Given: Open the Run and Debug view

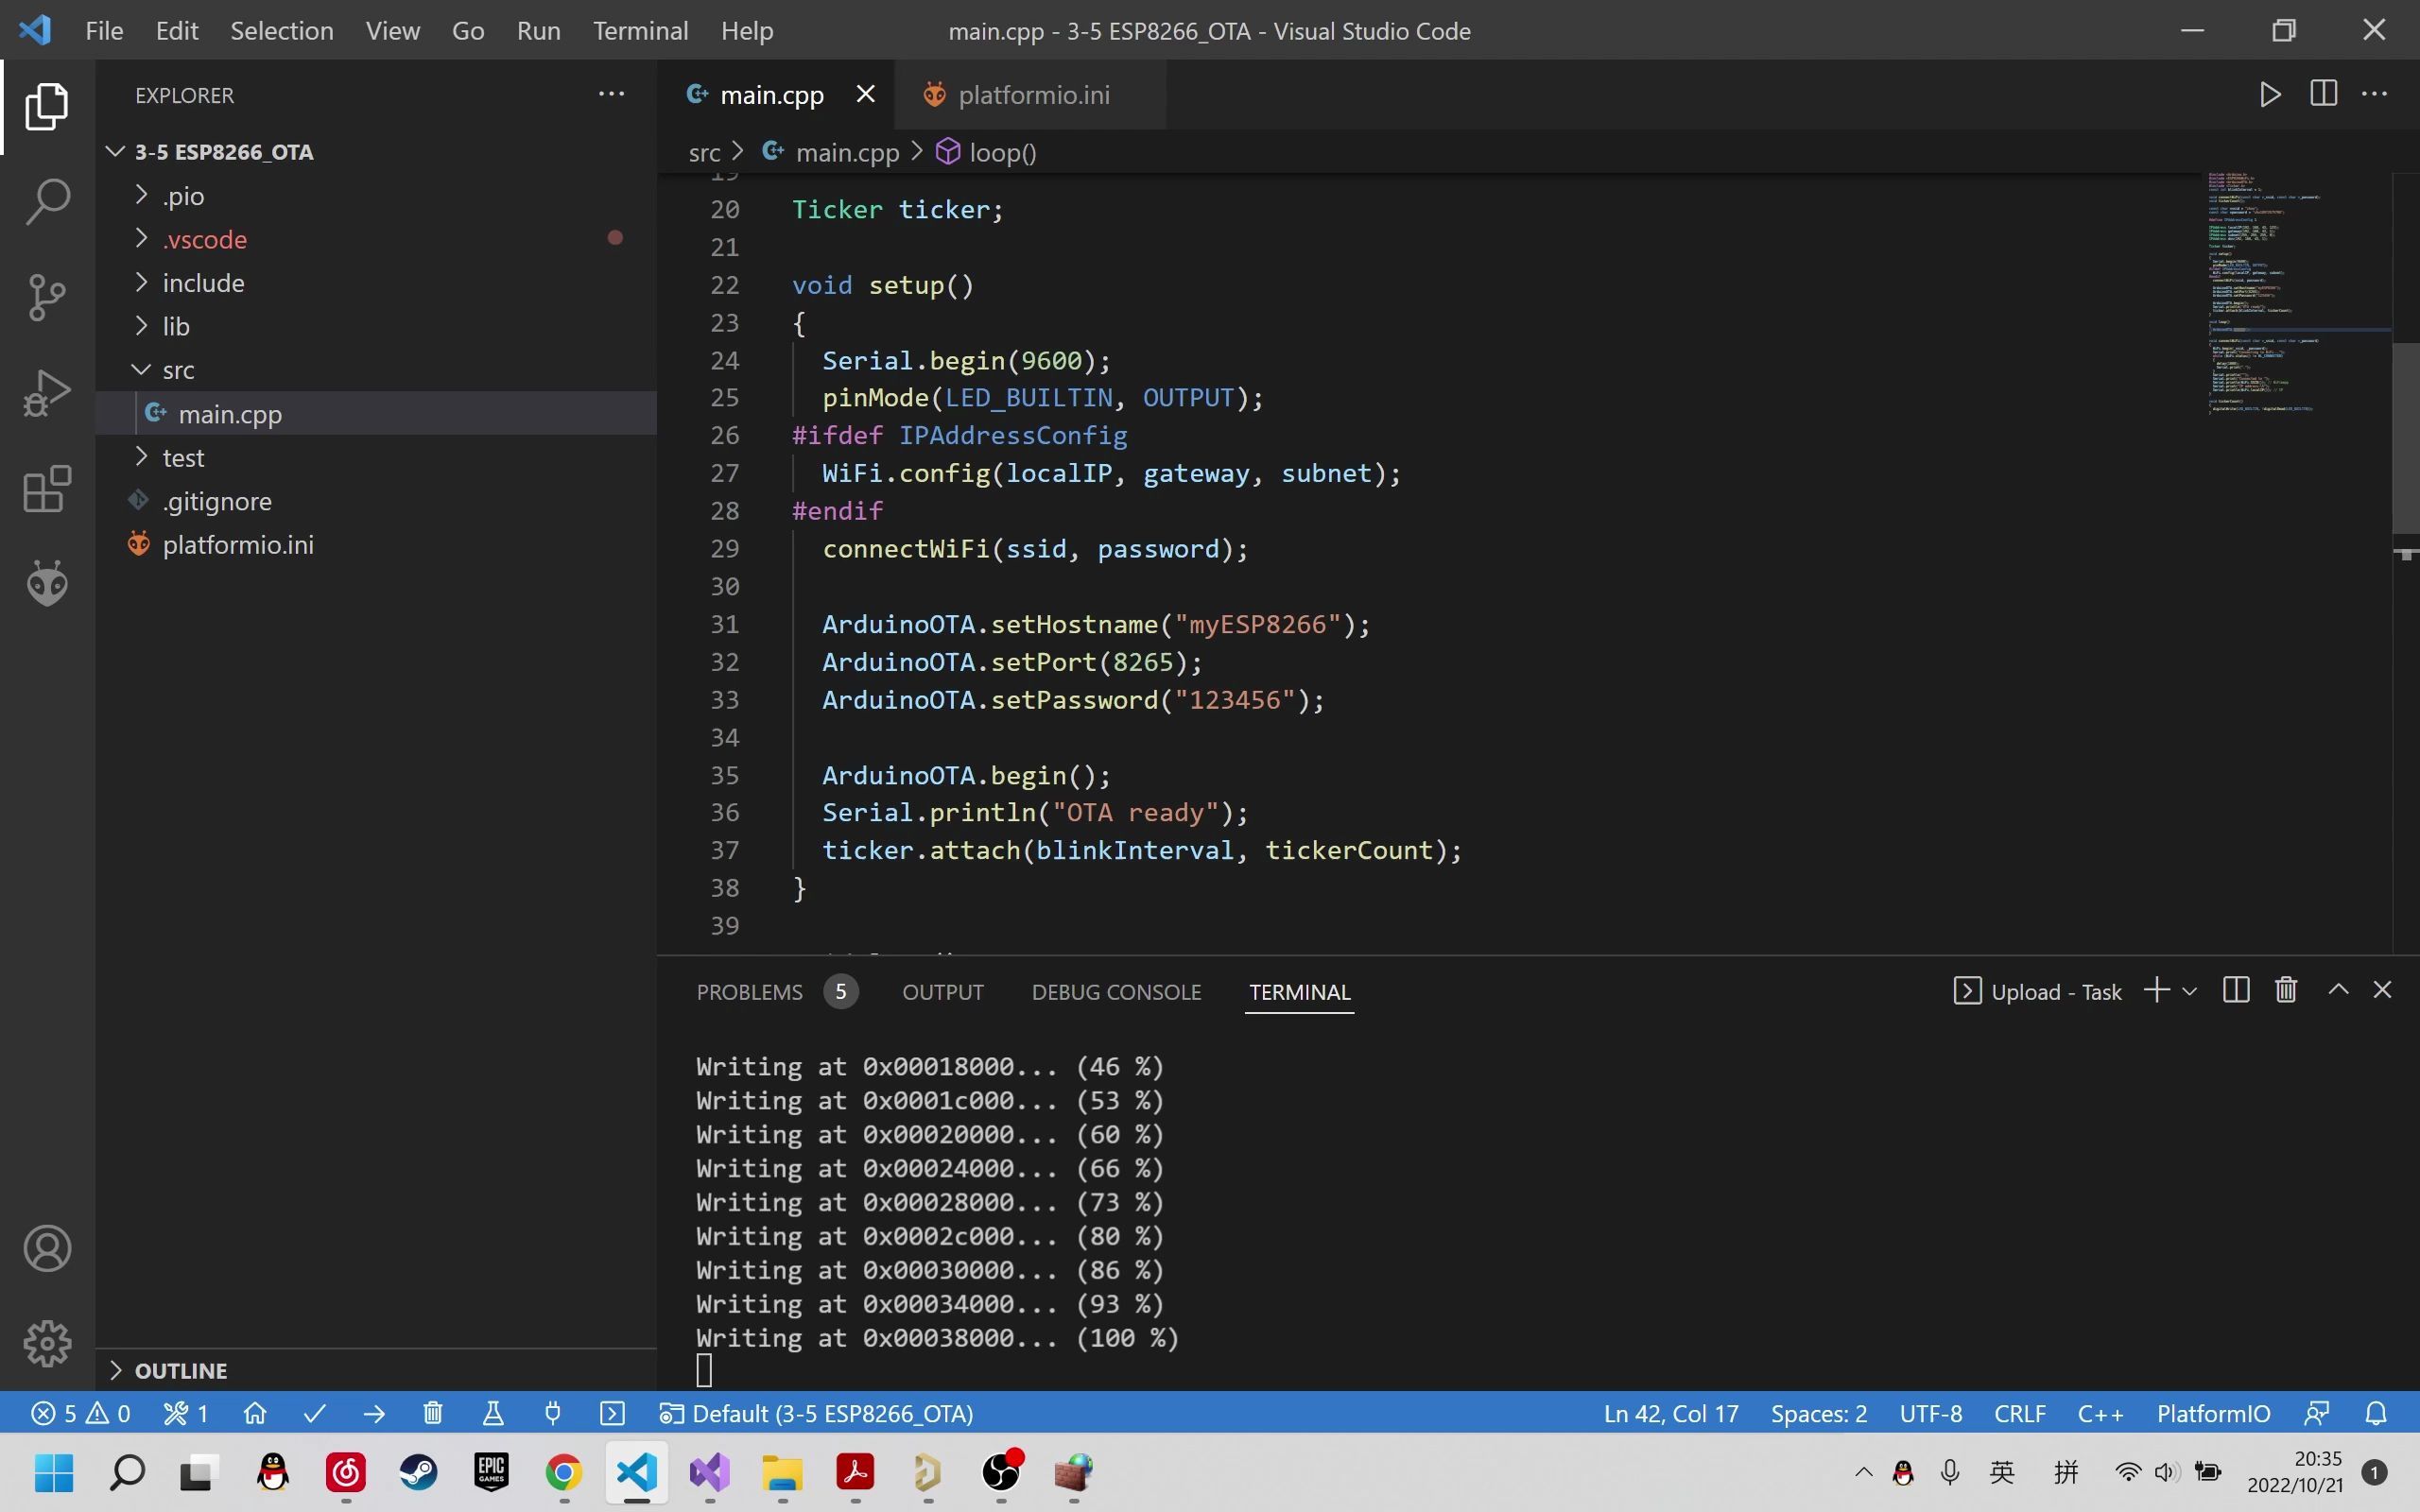Looking at the screenshot, I should [x=47, y=393].
